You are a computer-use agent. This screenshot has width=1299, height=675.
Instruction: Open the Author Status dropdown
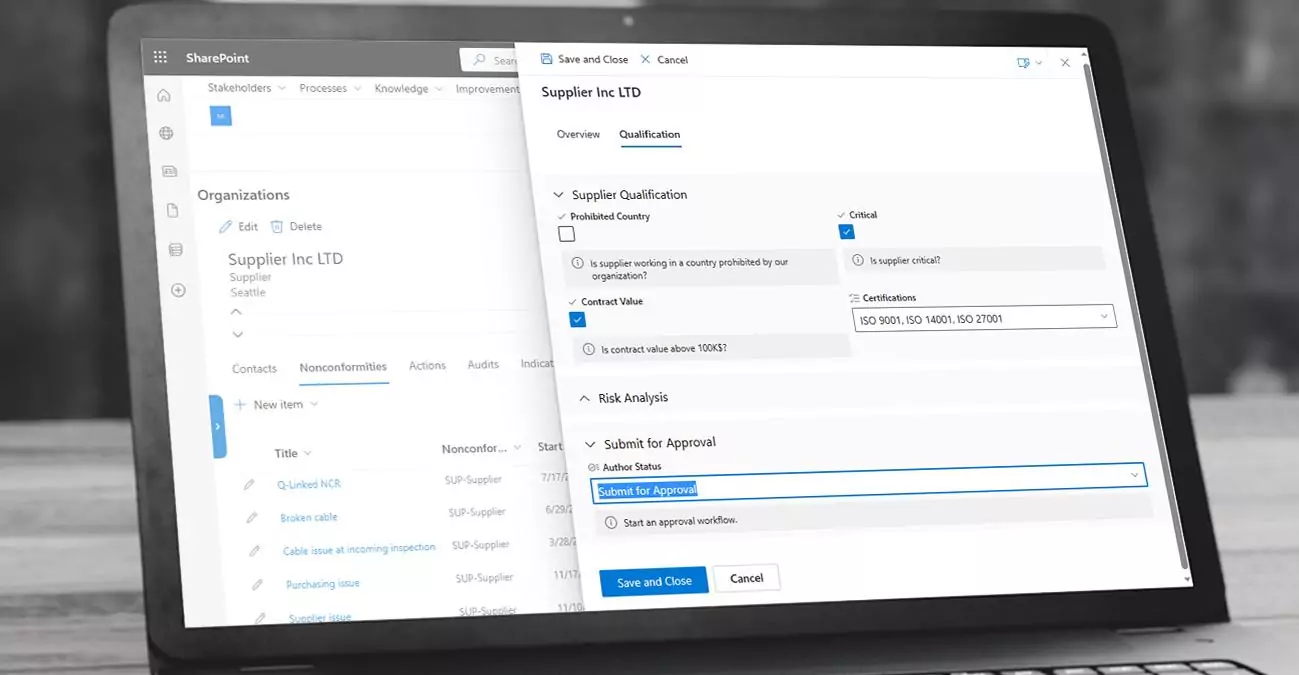pyautogui.click(x=868, y=482)
